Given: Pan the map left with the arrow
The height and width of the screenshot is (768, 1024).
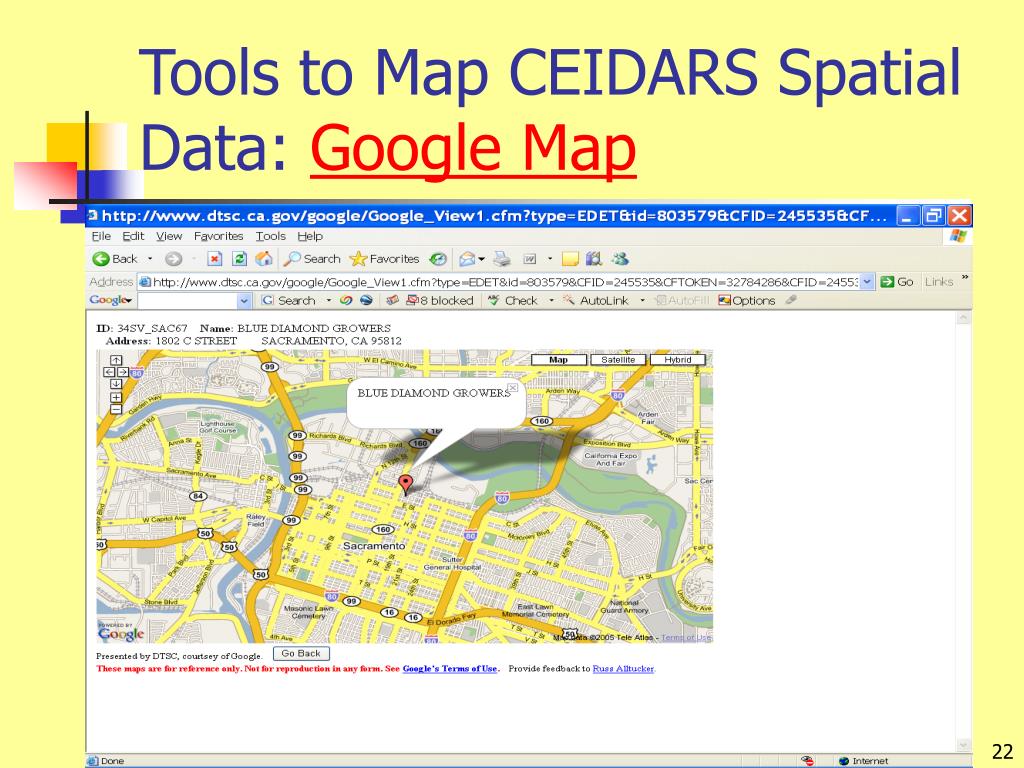Looking at the screenshot, I should 109,372.
